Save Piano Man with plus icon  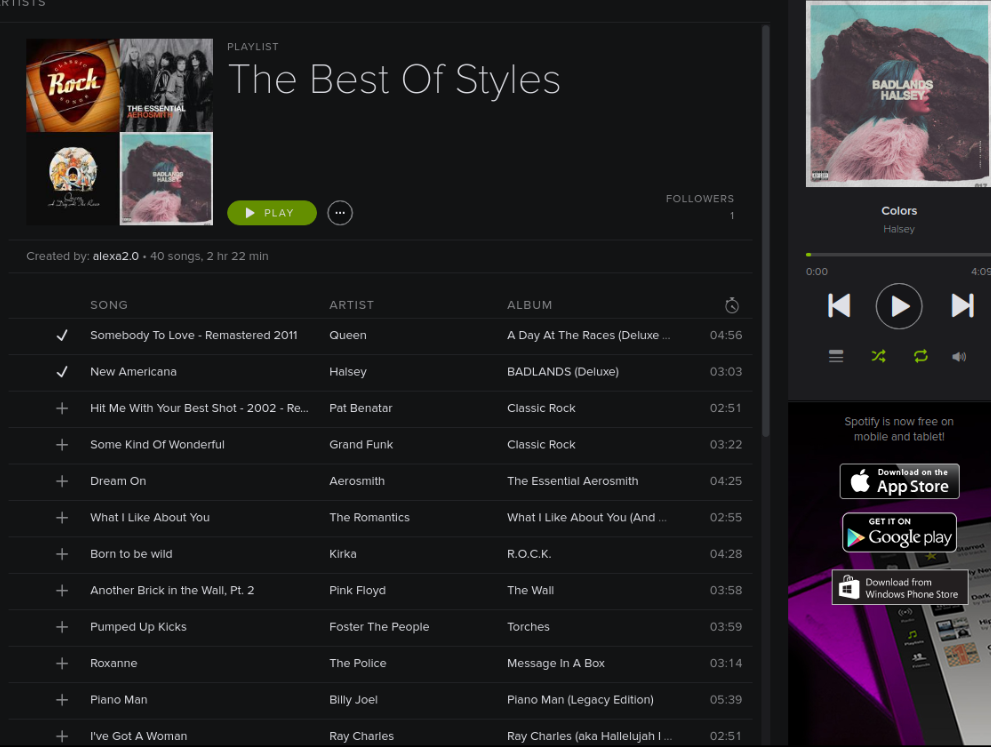pyautogui.click(x=62, y=700)
